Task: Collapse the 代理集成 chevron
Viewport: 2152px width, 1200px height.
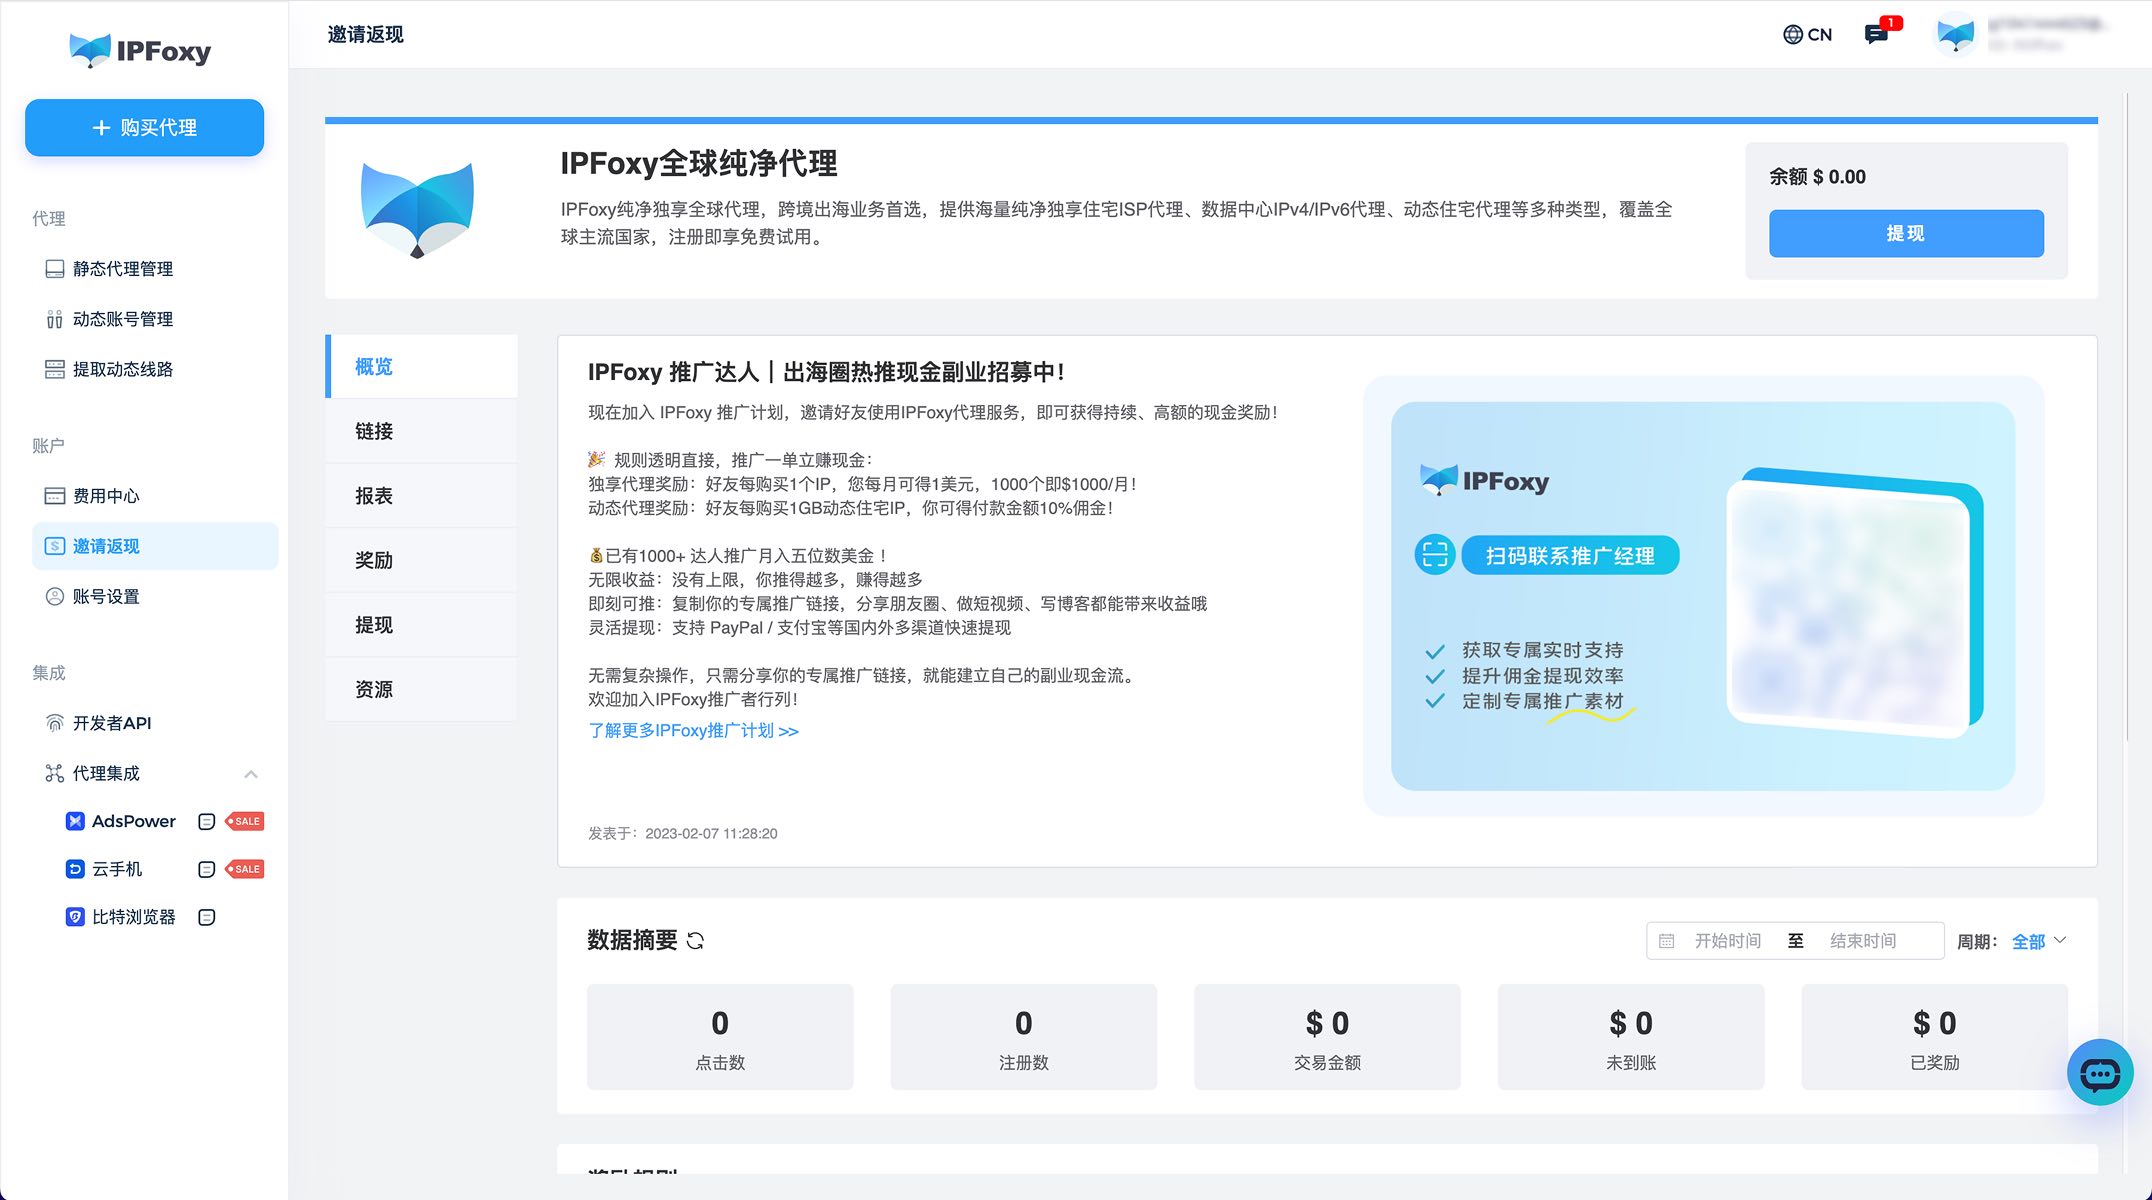Action: (x=251, y=774)
